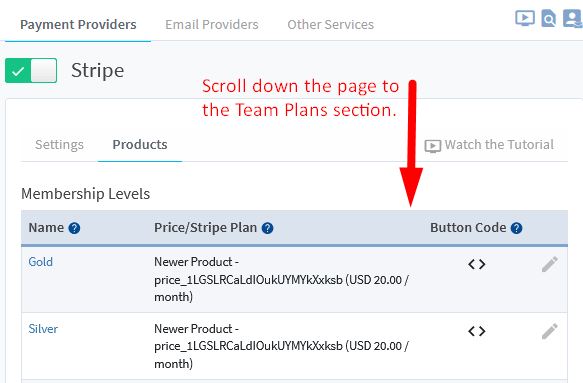Open help icon beside Price/Stripe Plan

pyautogui.click(x=267, y=228)
